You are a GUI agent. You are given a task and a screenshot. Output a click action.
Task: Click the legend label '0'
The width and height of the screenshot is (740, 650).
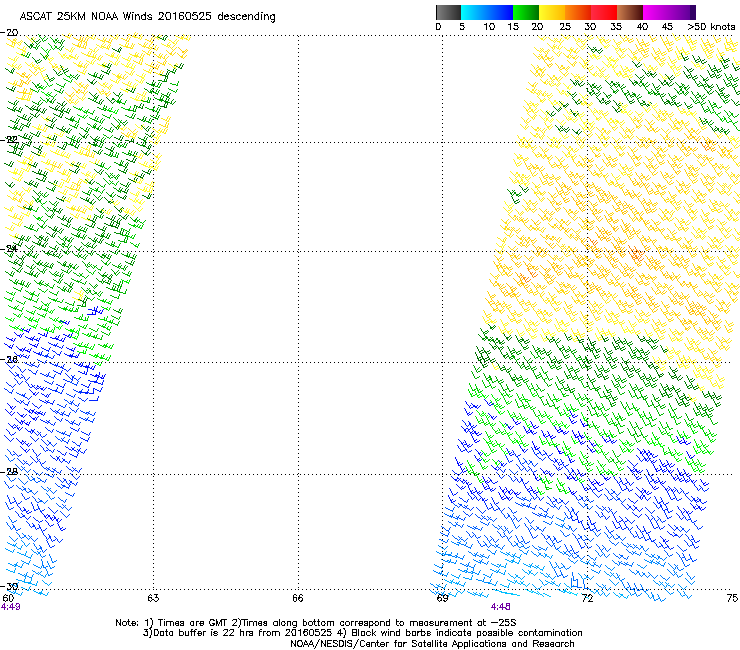(x=438, y=27)
